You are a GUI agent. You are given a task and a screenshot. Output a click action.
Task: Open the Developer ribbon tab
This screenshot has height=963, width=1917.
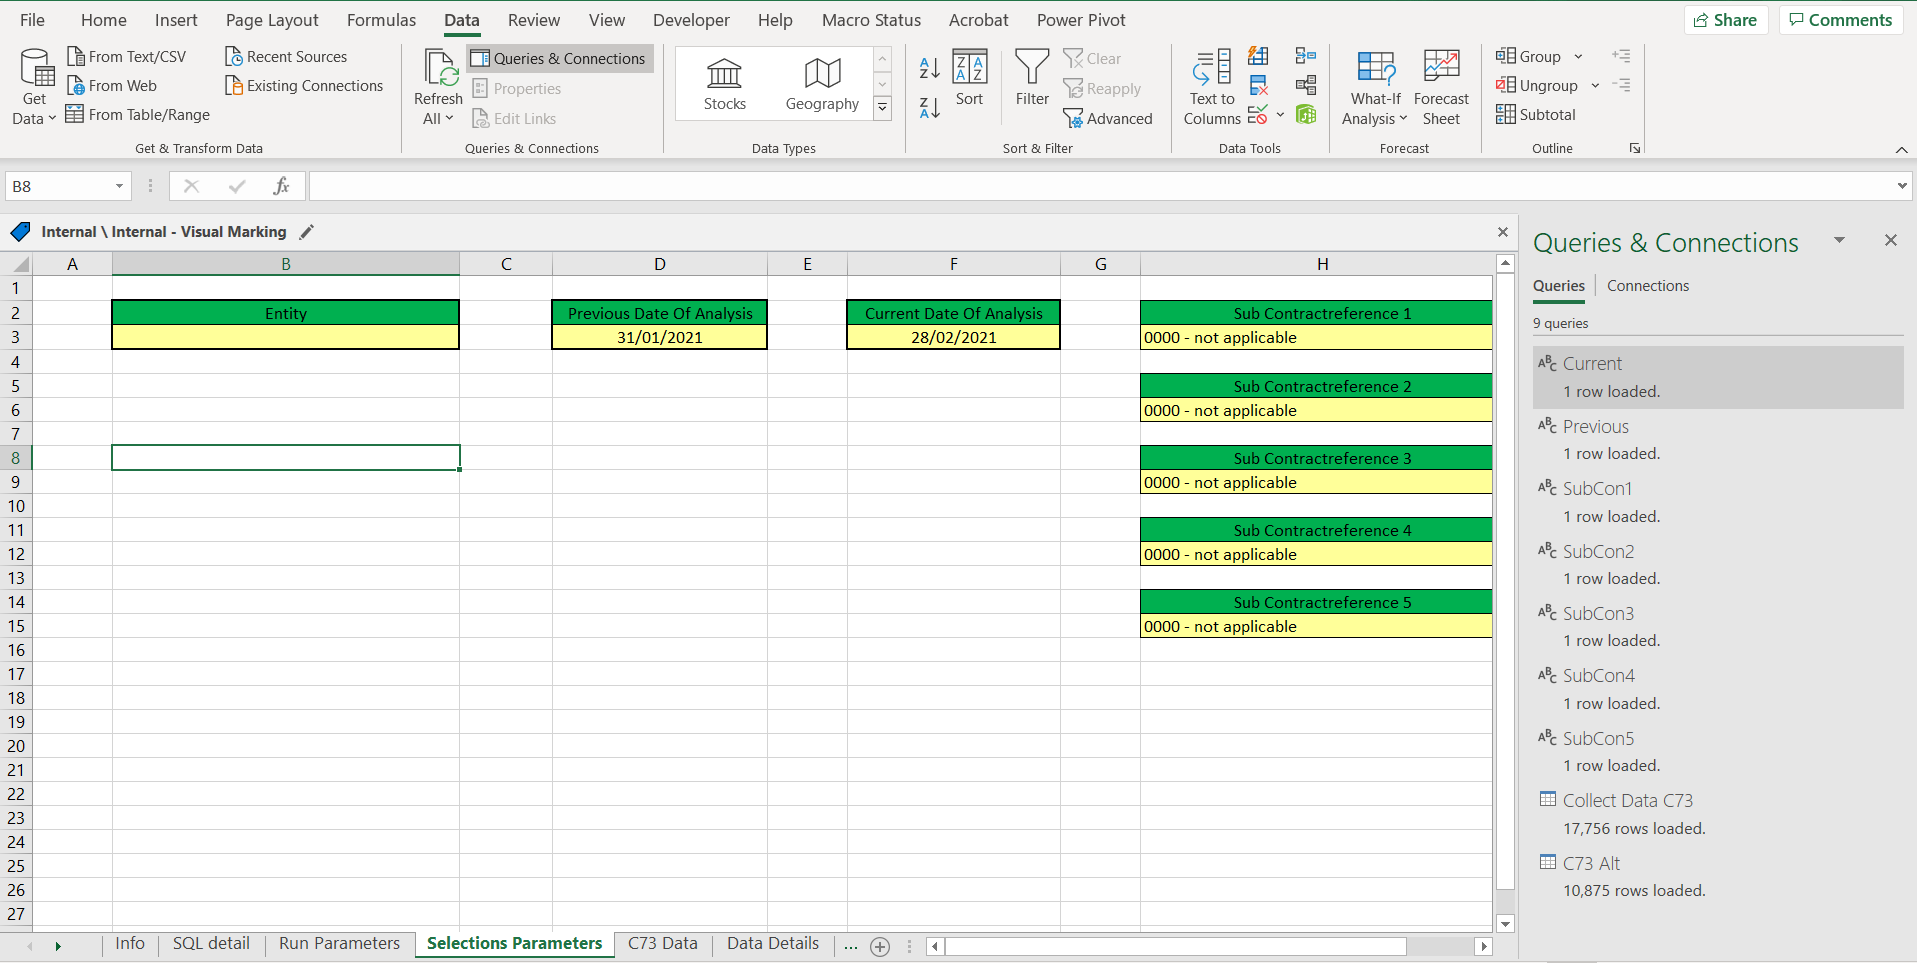pos(691,20)
